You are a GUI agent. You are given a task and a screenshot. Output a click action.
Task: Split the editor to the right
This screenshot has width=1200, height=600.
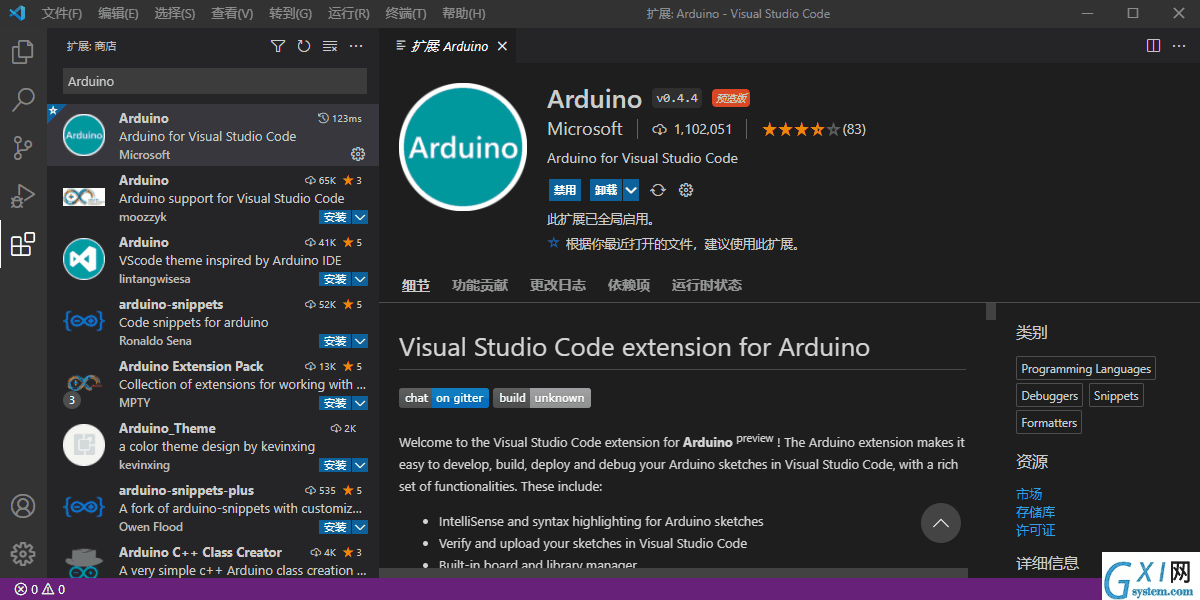click(1153, 46)
